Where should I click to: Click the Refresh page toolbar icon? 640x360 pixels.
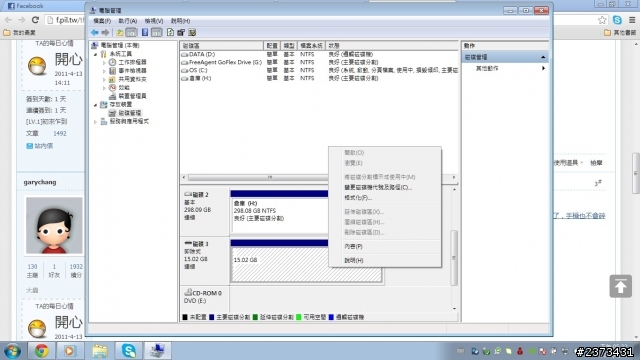tap(170, 32)
